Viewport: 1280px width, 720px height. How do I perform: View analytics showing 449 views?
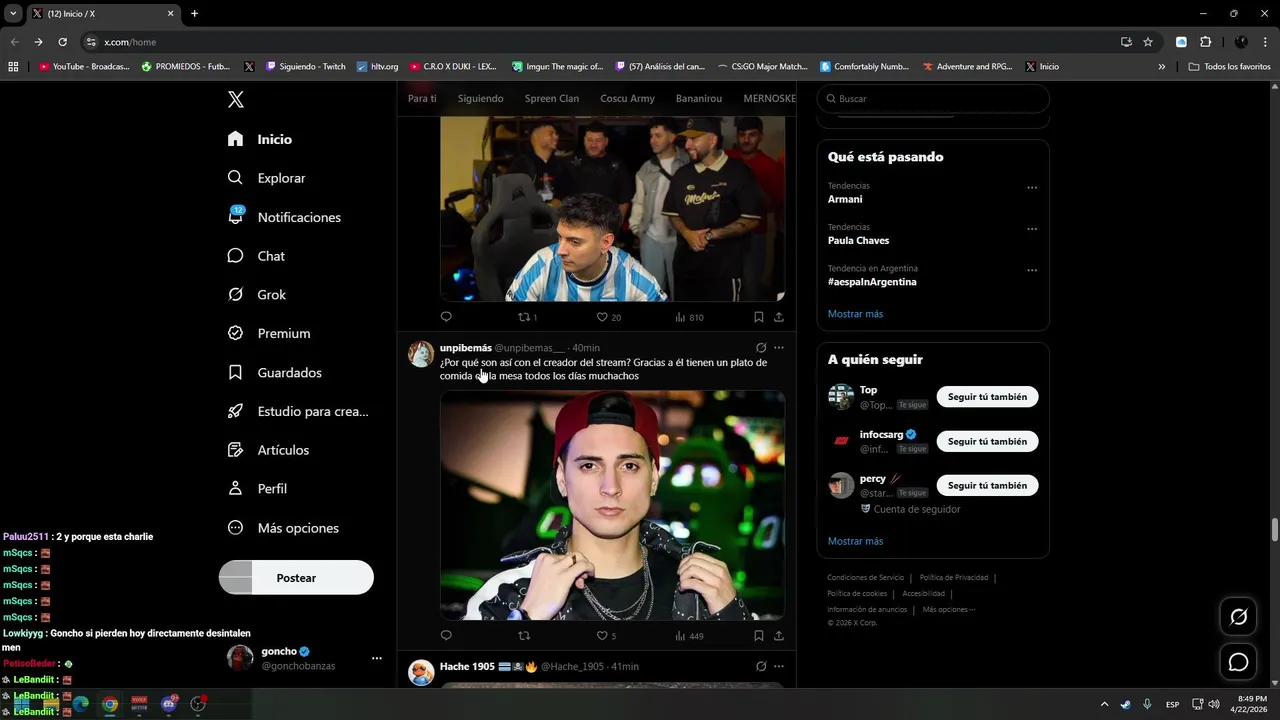(x=689, y=636)
